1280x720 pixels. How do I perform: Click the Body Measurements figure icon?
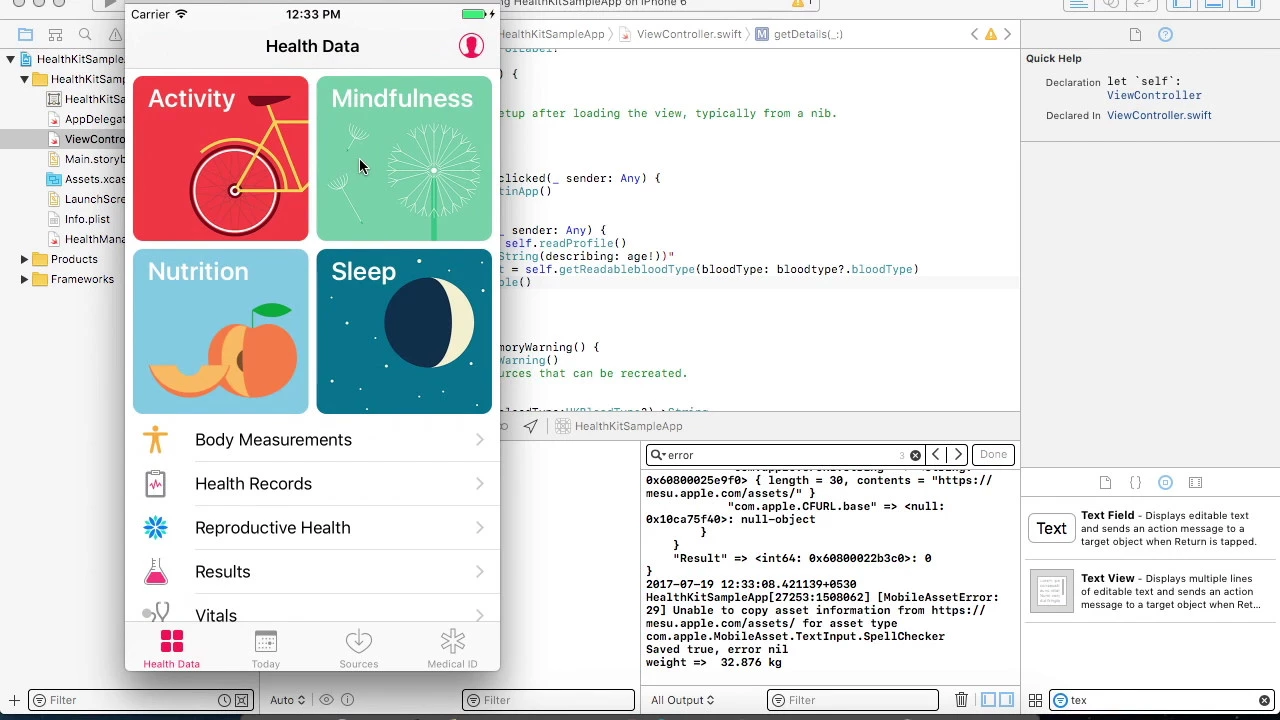(x=155, y=440)
